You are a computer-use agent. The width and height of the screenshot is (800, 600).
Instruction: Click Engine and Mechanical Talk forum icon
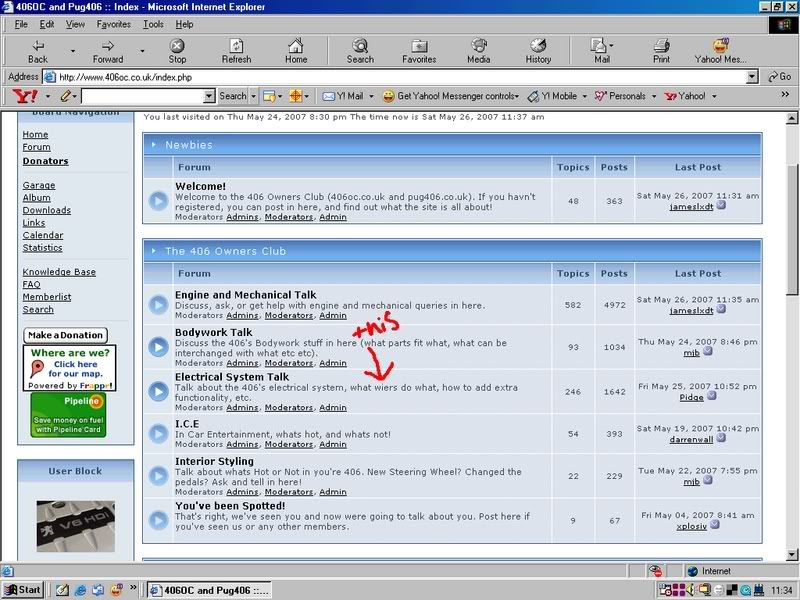[158, 305]
